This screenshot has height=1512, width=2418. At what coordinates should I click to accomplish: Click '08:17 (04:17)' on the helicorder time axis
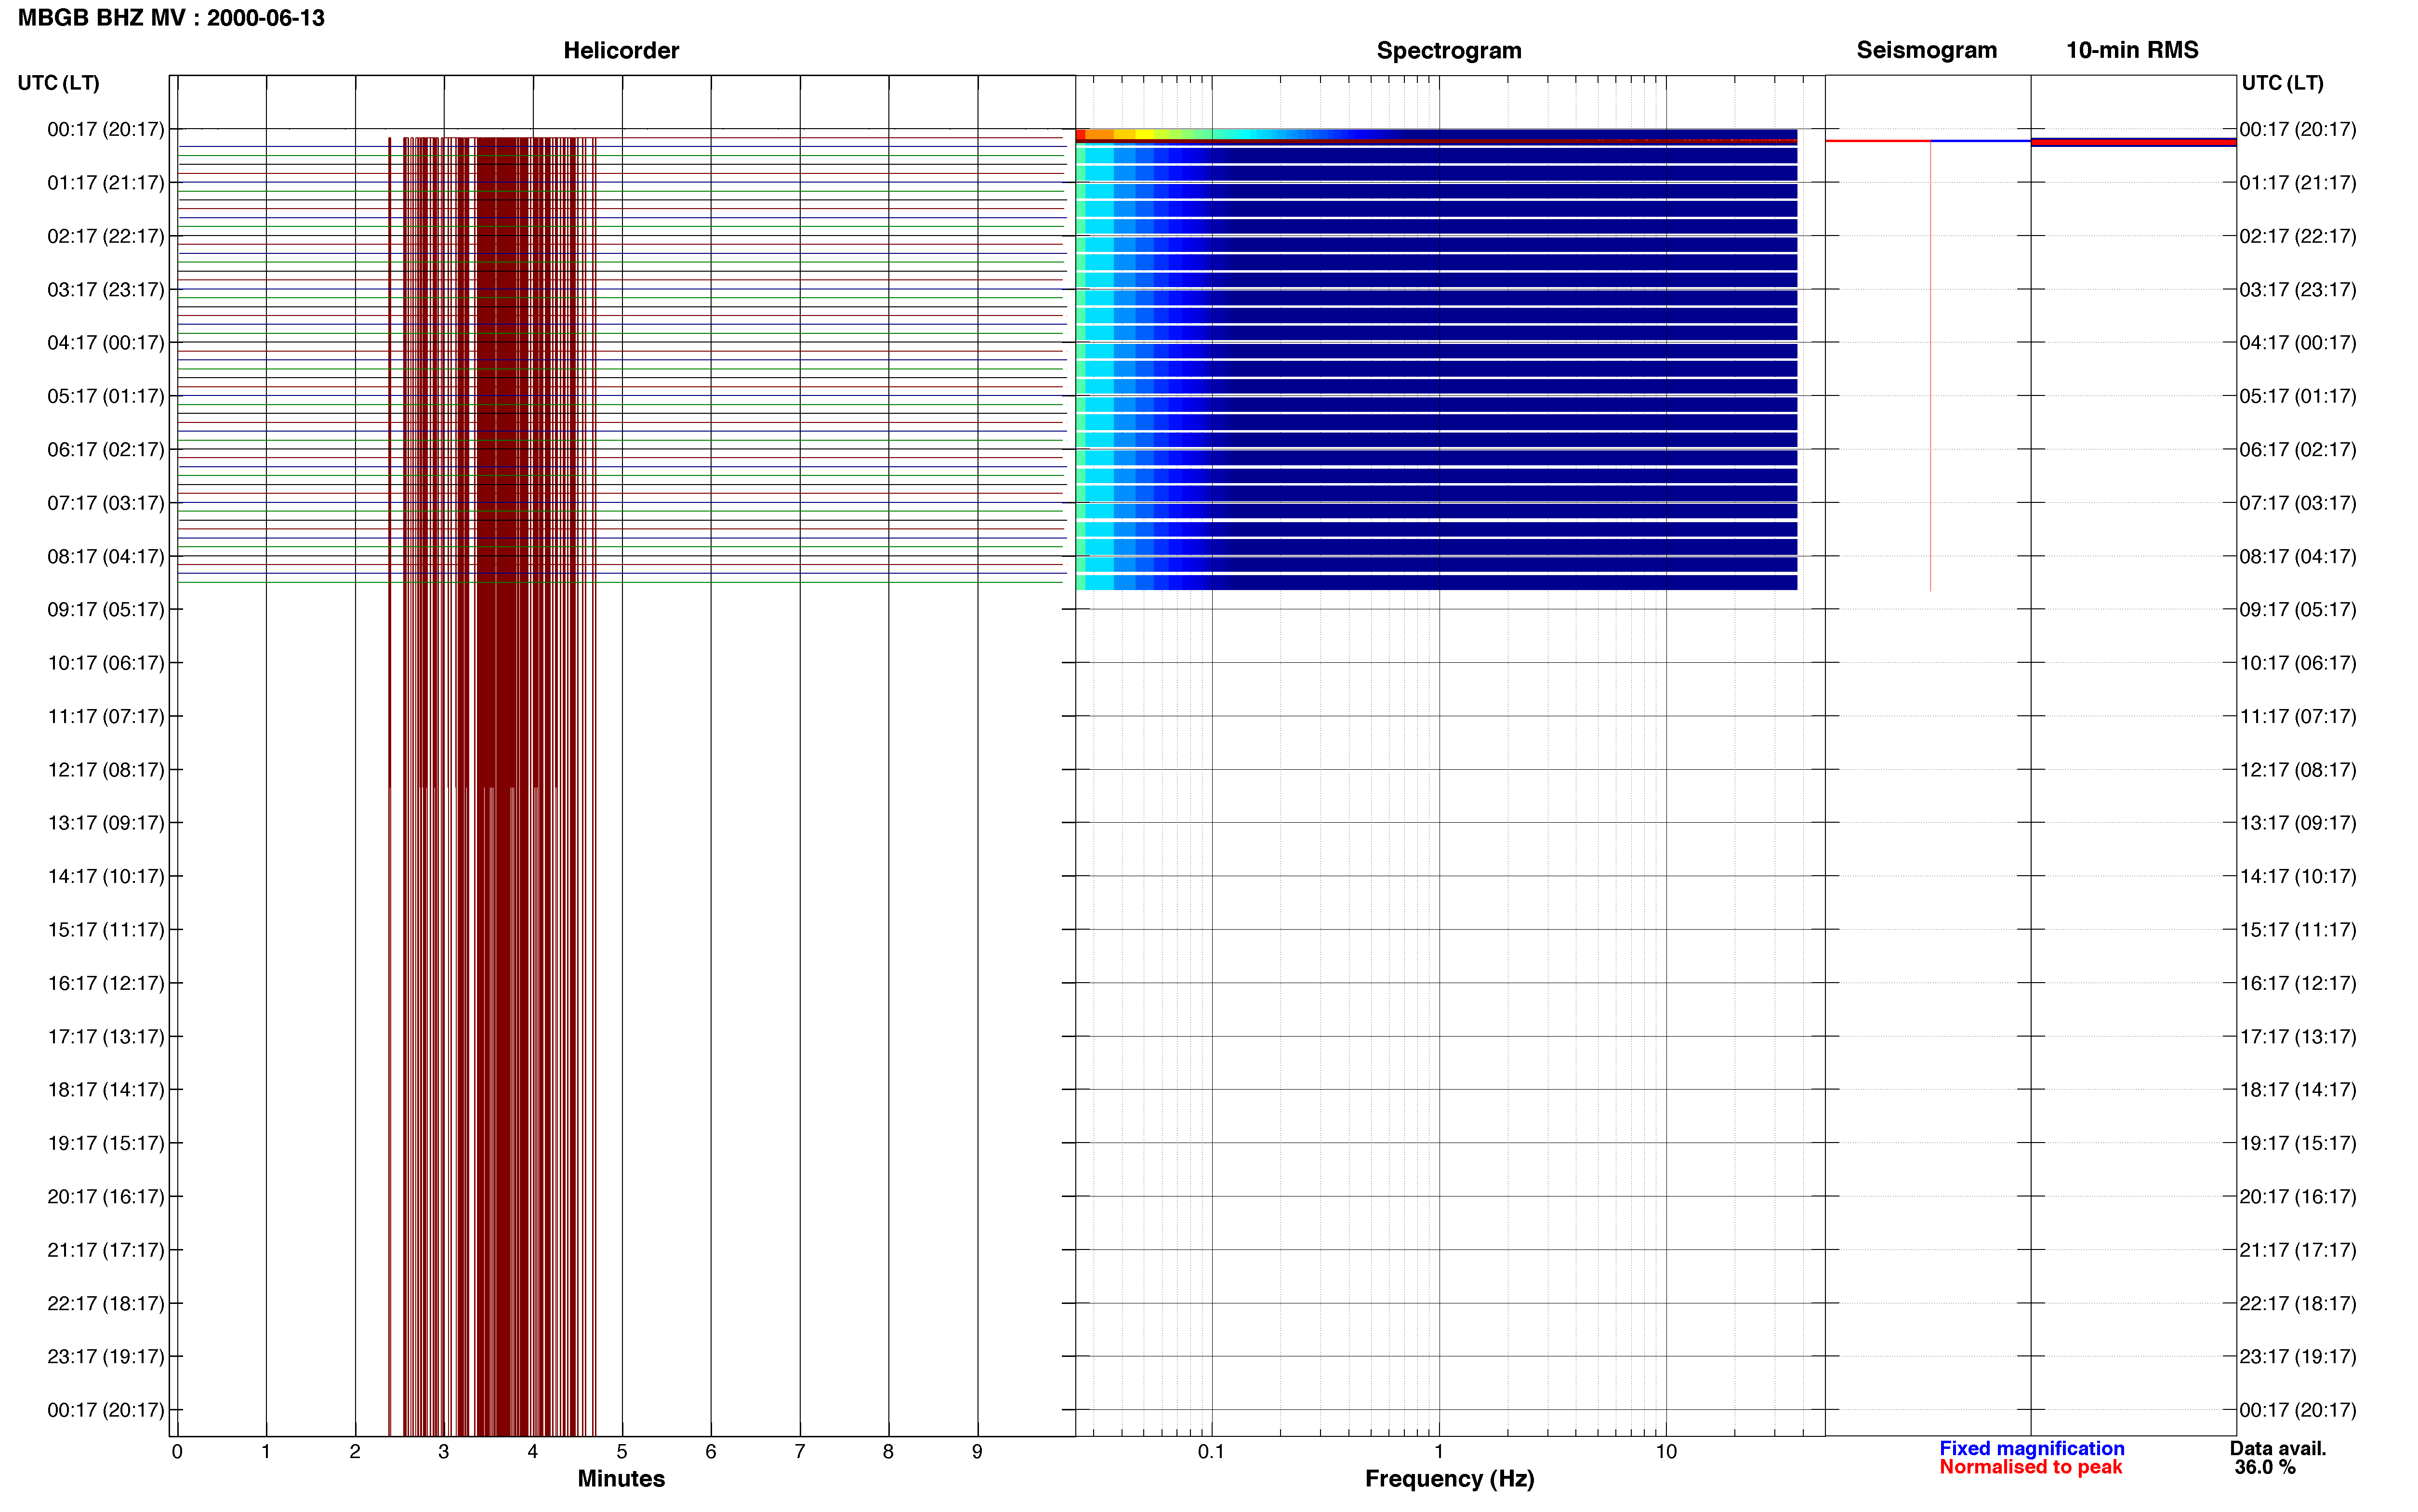pos(105,556)
